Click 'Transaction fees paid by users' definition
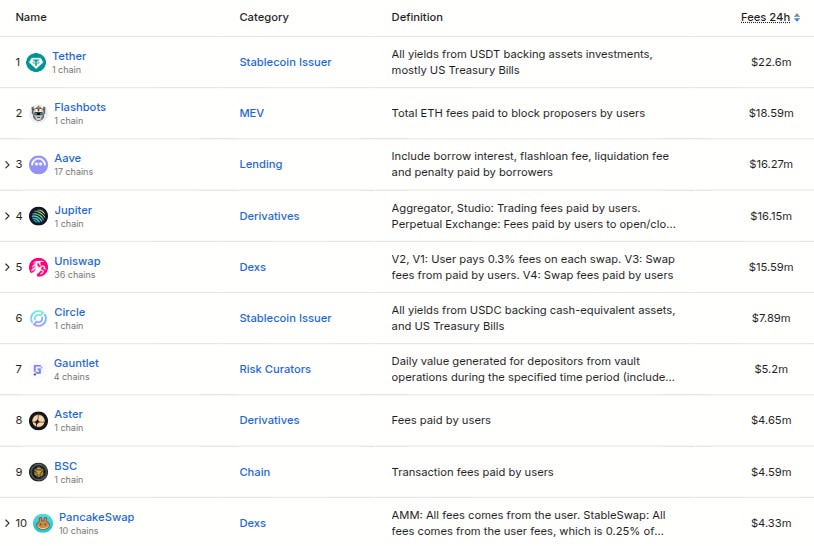The width and height of the screenshot is (814, 546). point(472,472)
